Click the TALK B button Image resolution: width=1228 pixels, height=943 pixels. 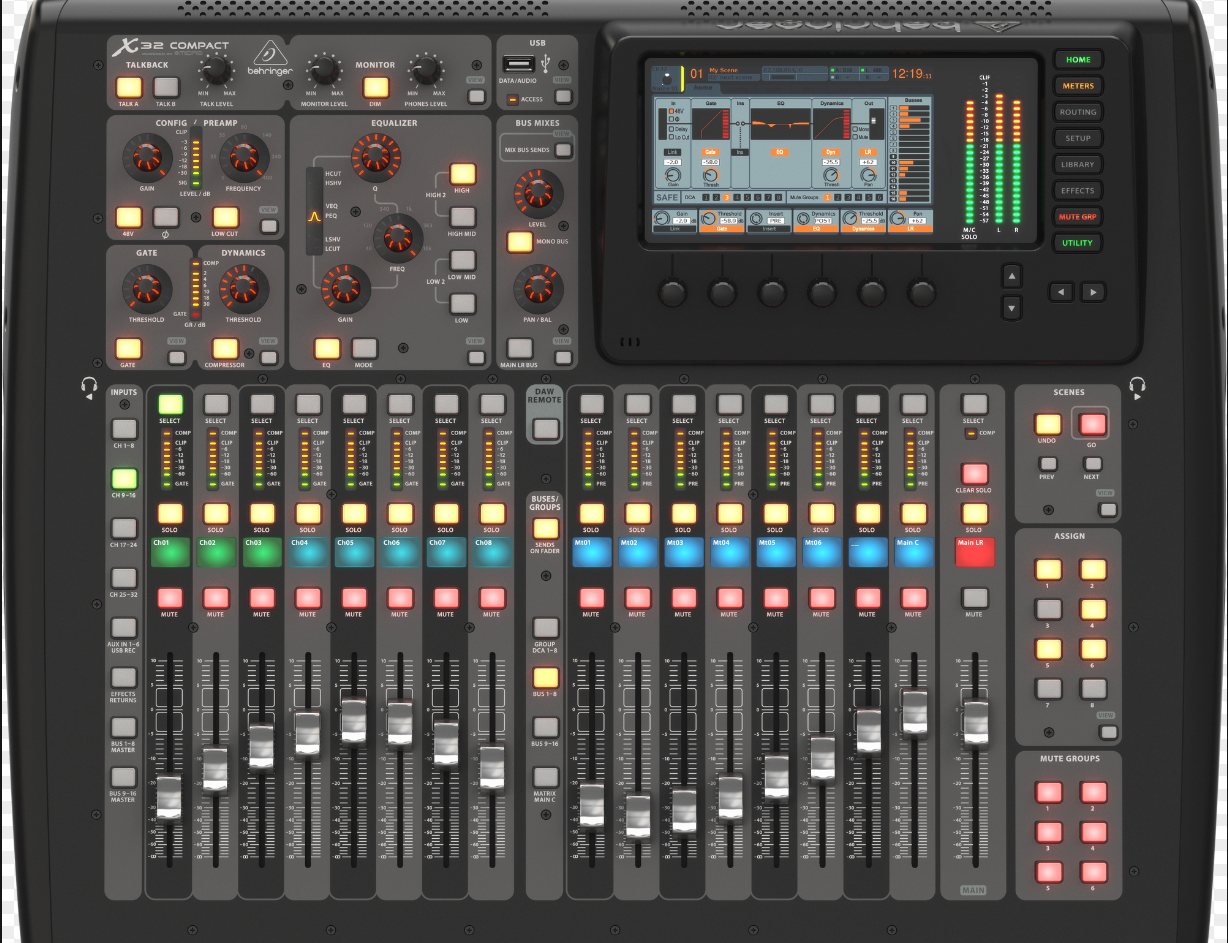point(165,88)
